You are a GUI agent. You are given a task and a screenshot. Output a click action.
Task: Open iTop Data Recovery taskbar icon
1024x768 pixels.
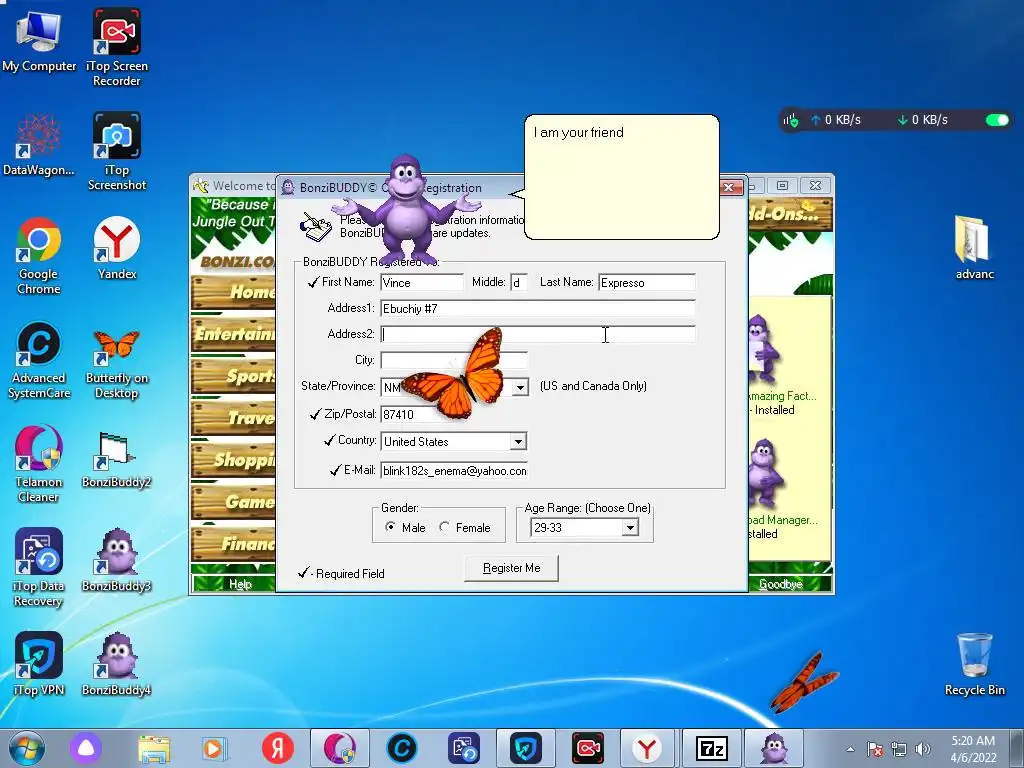click(x=464, y=748)
